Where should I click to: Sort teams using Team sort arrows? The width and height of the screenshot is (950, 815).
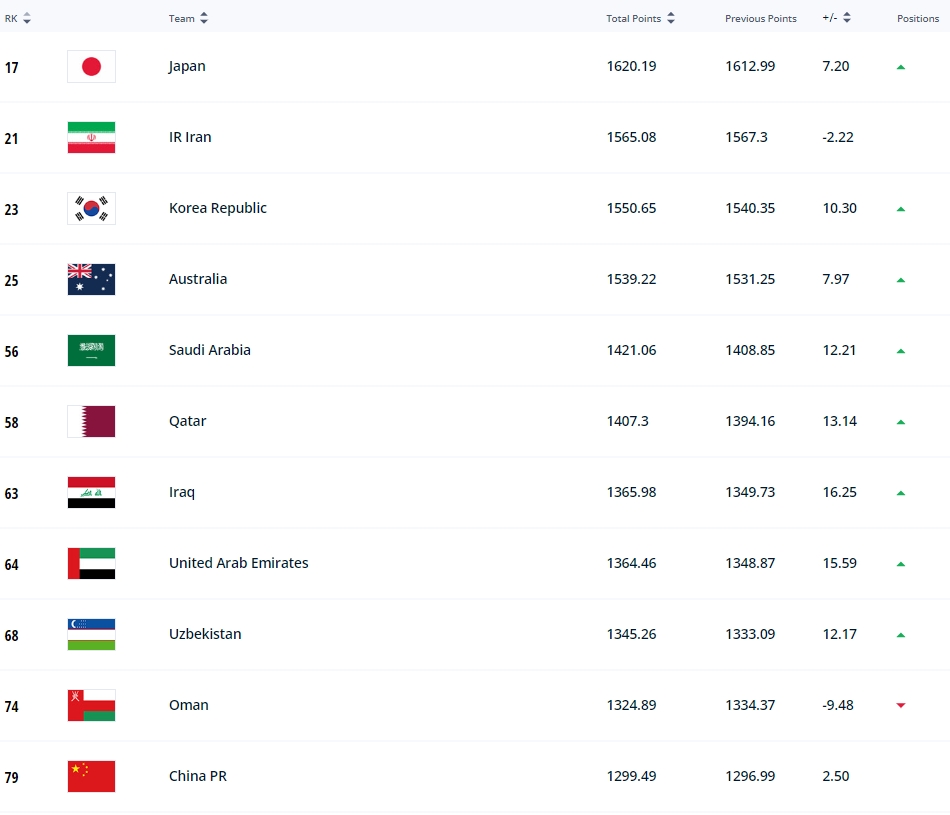click(204, 18)
